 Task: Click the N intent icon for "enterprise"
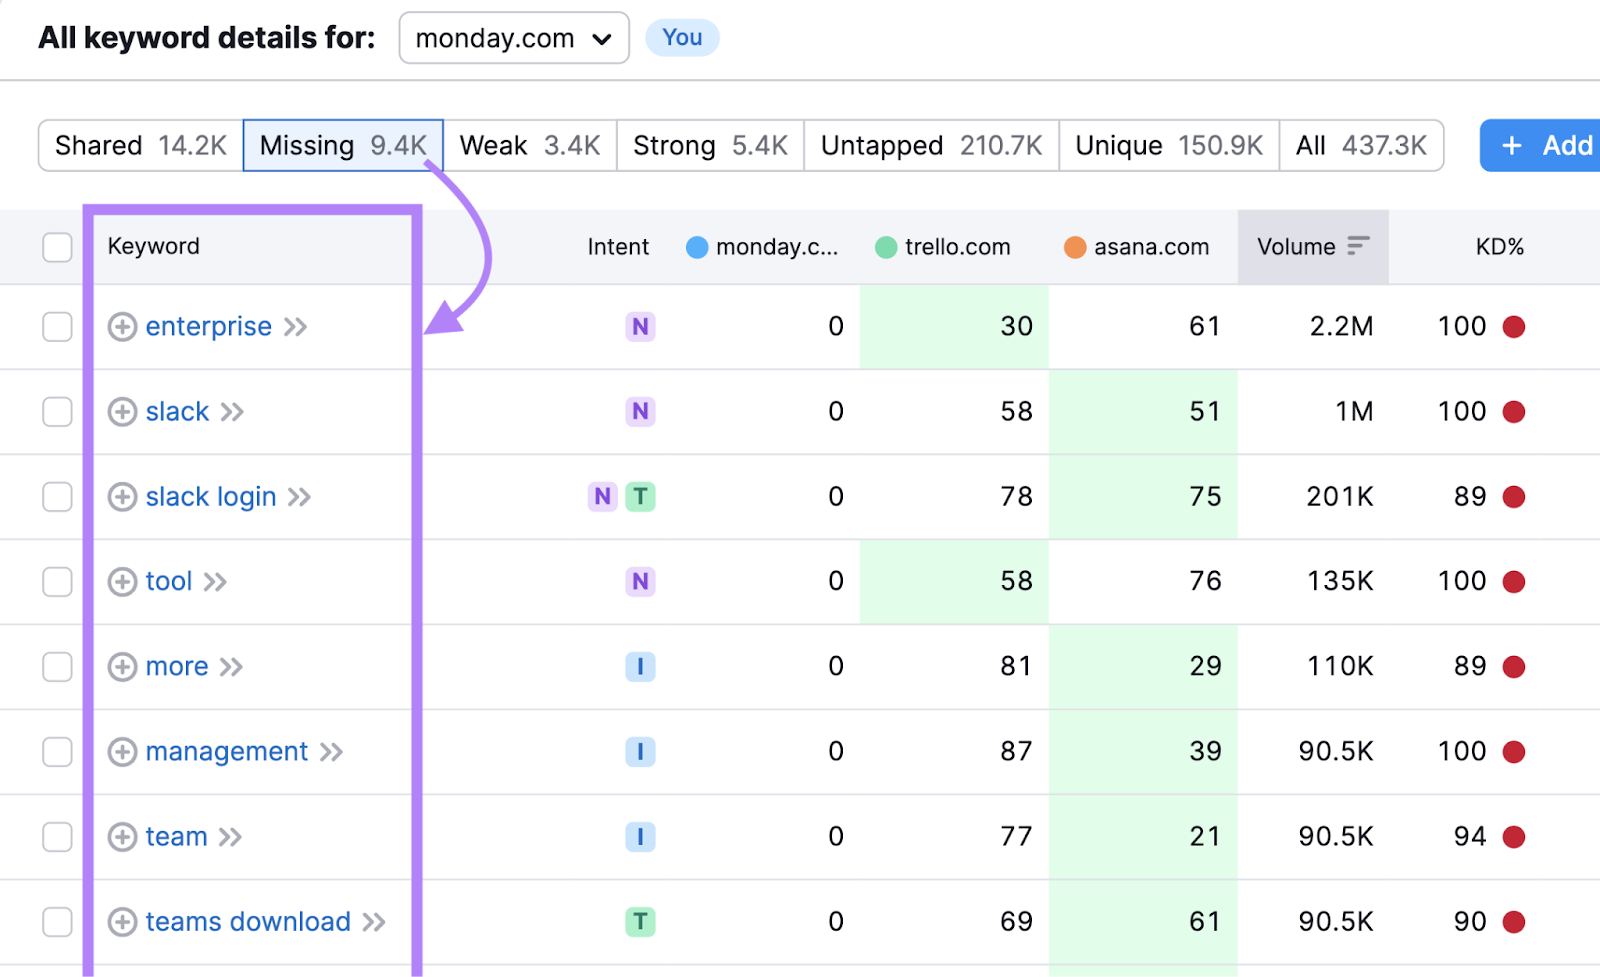tap(640, 326)
